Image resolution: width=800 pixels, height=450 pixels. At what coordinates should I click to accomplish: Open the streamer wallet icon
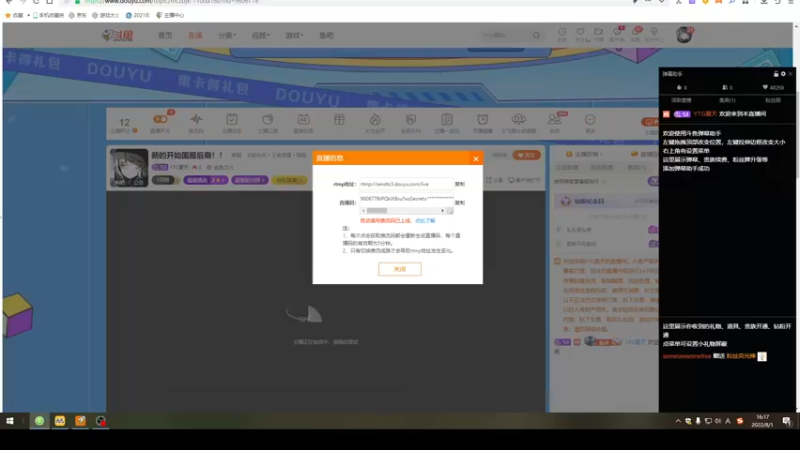tap(267, 120)
